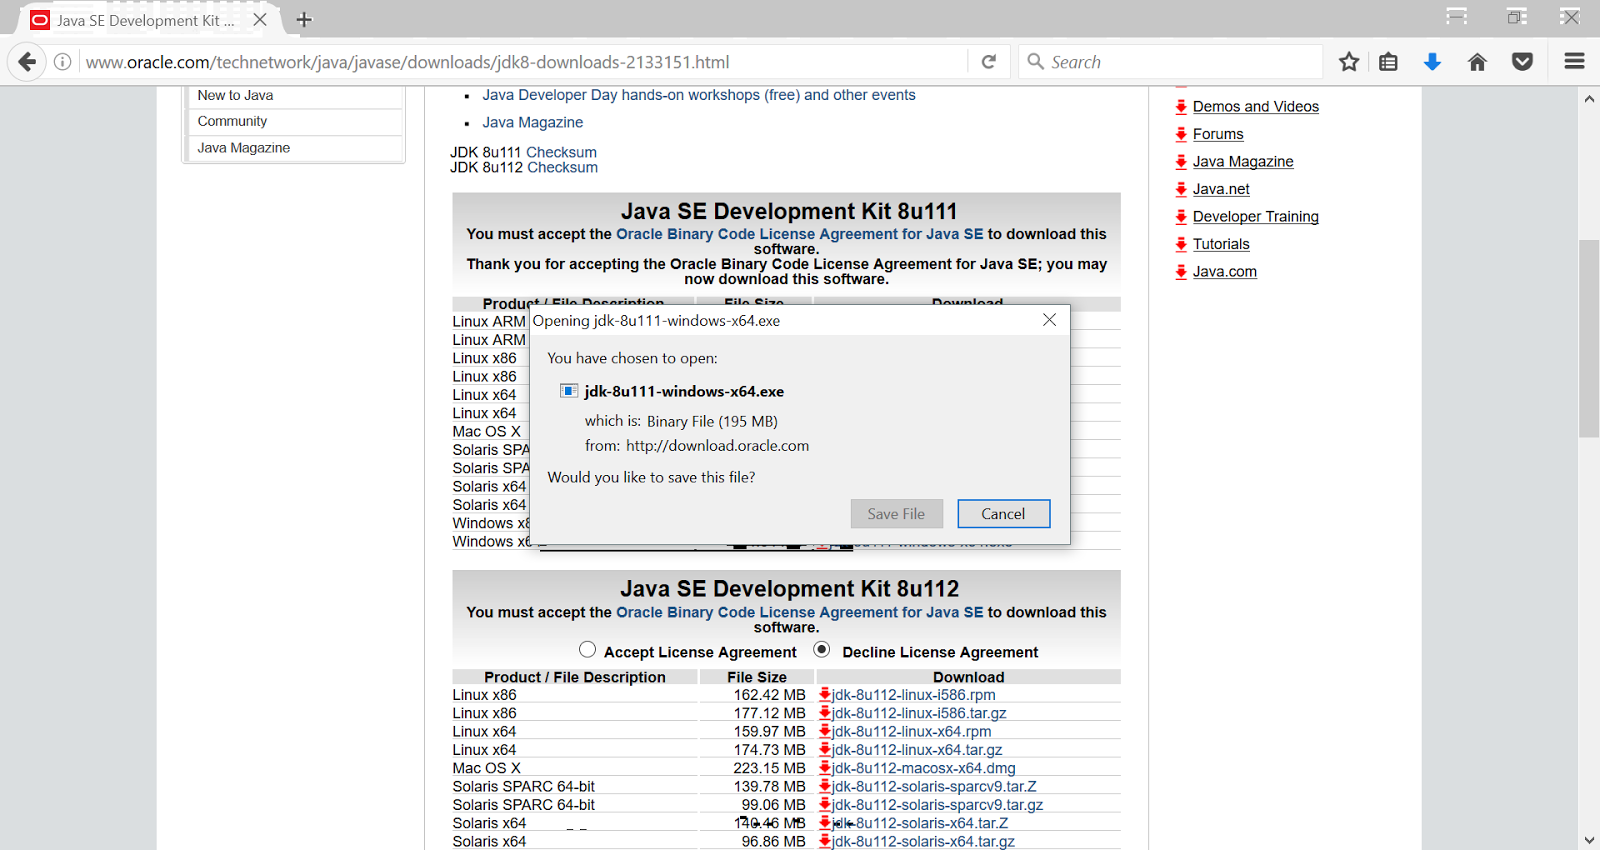1600x850 pixels.
Task: Click the page scrollbar down arrow
Action: pos(1589,840)
